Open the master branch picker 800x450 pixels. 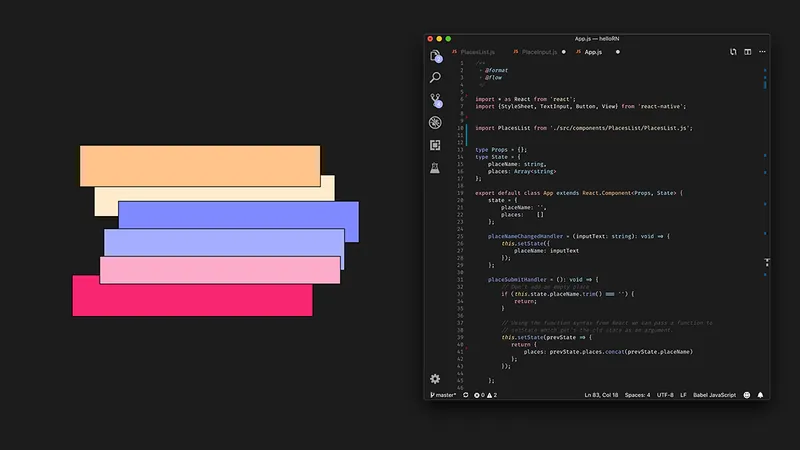point(443,395)
